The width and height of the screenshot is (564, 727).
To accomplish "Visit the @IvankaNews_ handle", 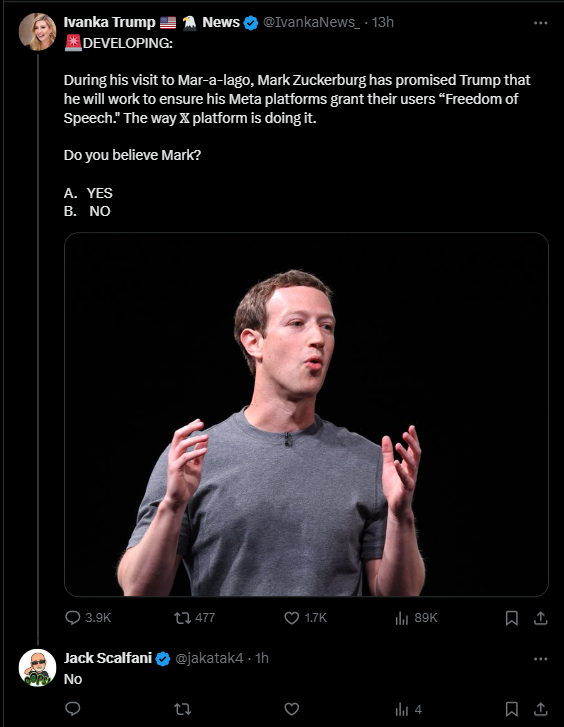I will click(x=311, y=22).
